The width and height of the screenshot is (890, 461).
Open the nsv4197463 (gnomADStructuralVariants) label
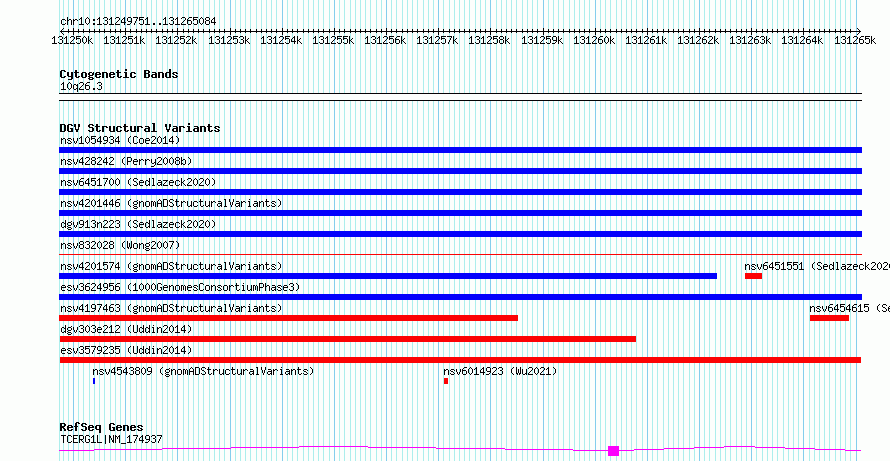[x=171, y=308]
